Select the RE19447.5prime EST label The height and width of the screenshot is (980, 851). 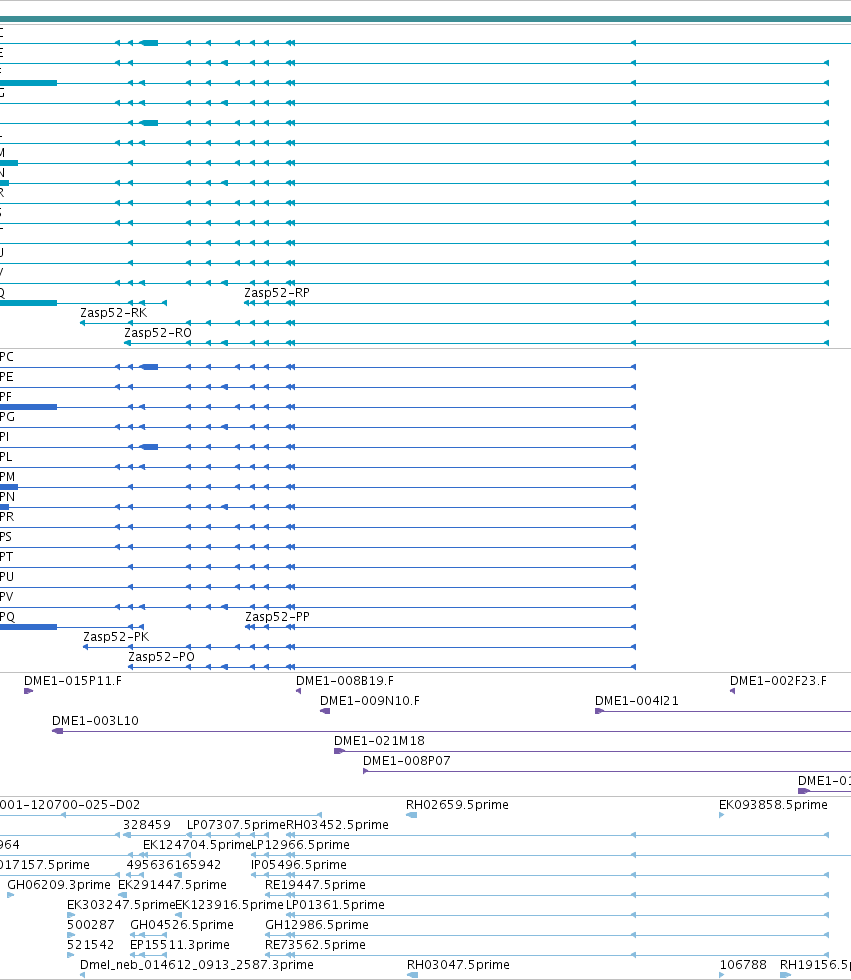[315, 884]
